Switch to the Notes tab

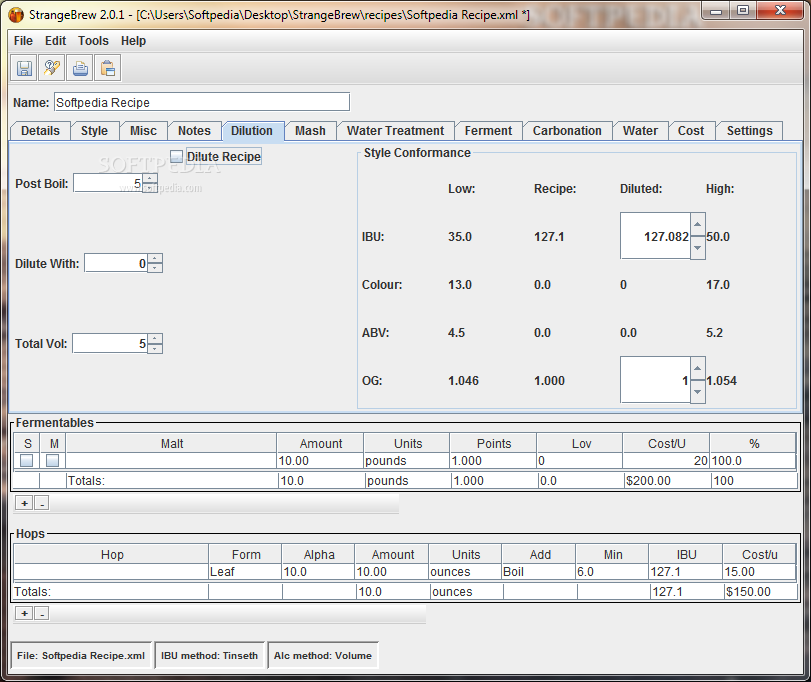click(x=194, y=131)
